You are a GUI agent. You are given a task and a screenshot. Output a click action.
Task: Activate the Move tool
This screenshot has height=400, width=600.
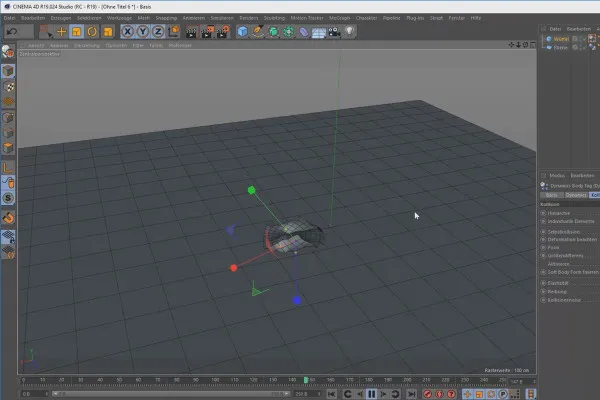[61, 32]
